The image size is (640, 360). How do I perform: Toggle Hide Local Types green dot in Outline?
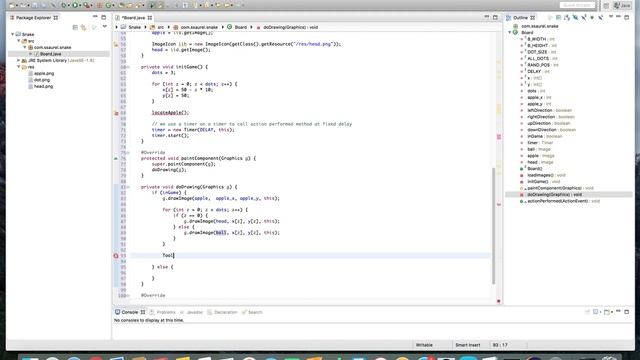592,18
